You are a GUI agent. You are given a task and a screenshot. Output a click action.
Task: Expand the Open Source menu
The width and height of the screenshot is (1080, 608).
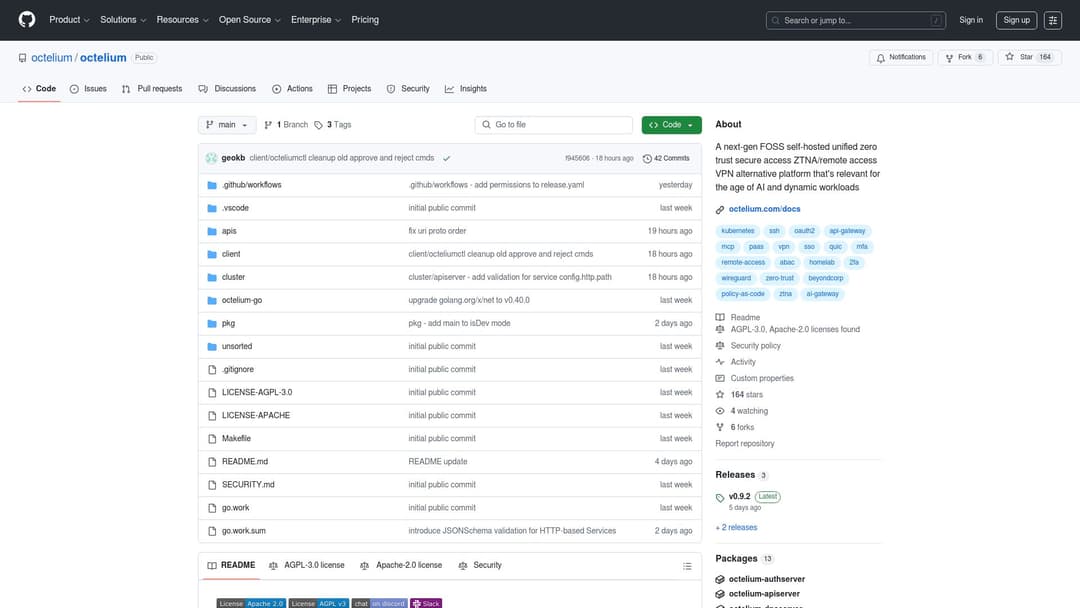[249, 20]
